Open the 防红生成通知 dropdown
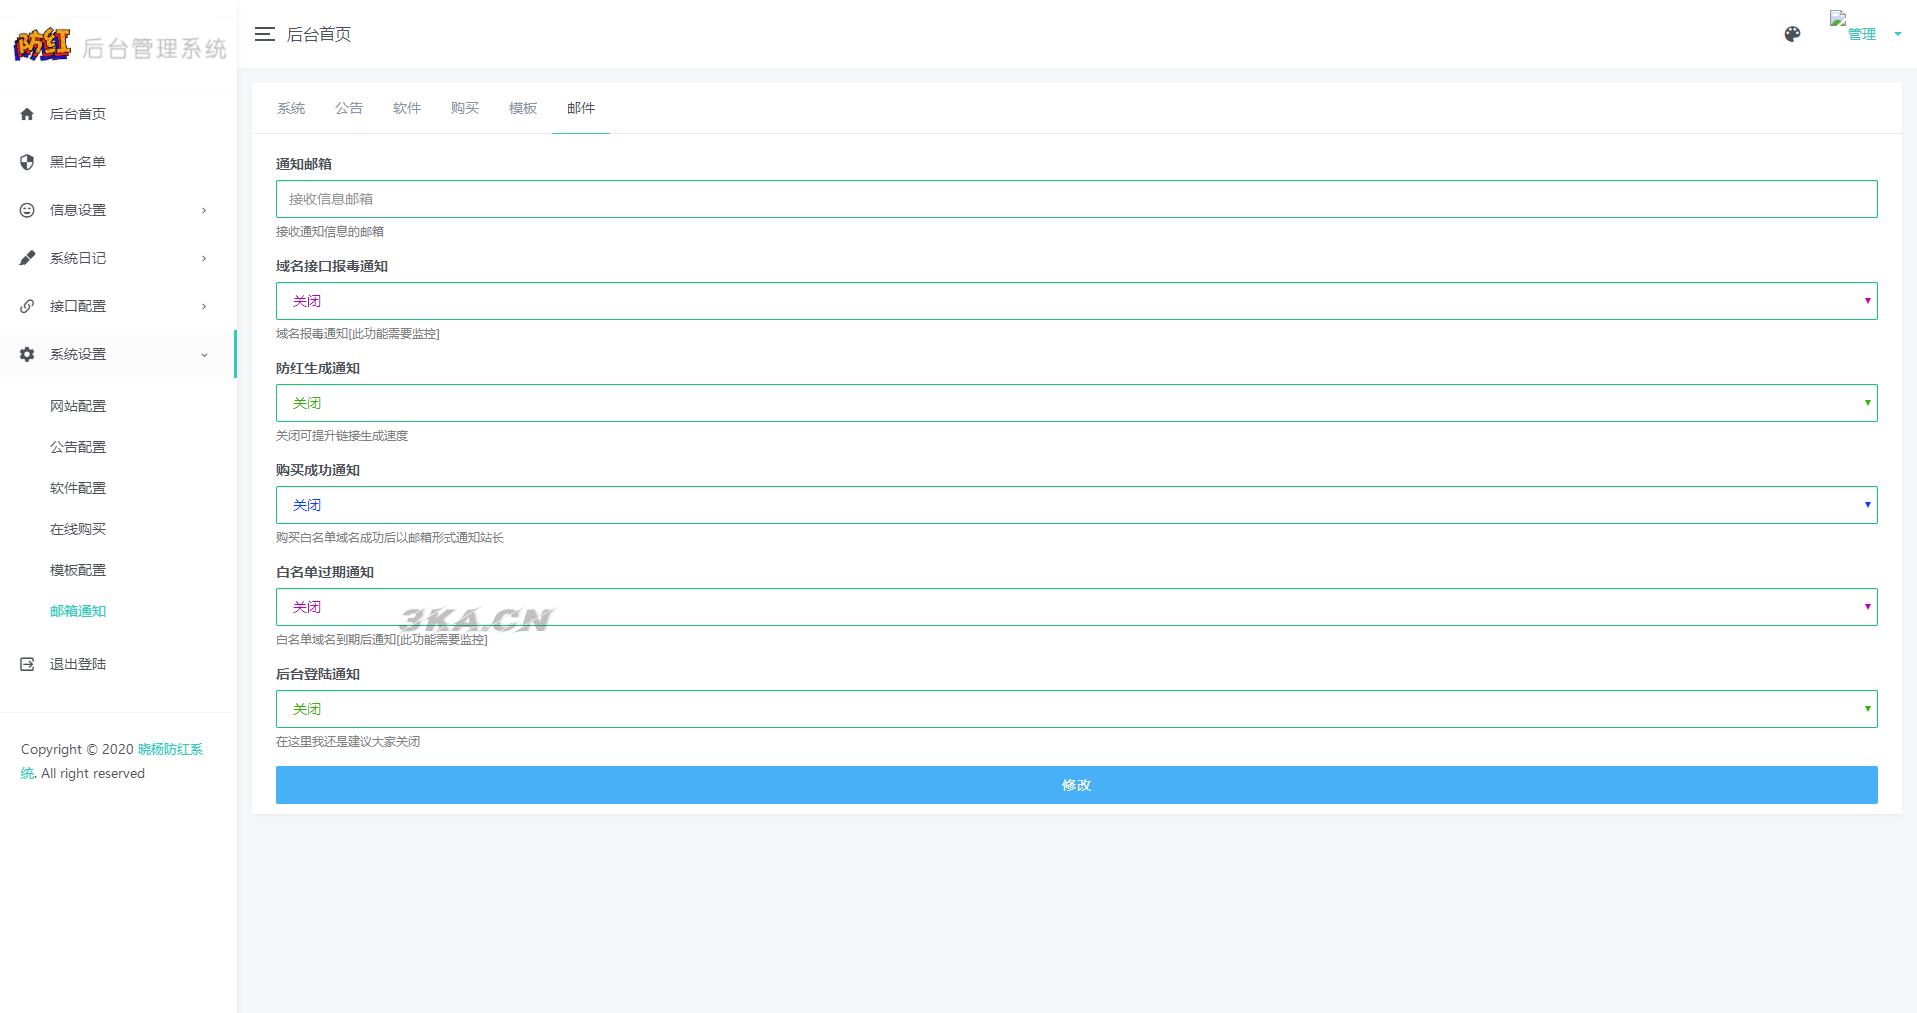 1076,403
